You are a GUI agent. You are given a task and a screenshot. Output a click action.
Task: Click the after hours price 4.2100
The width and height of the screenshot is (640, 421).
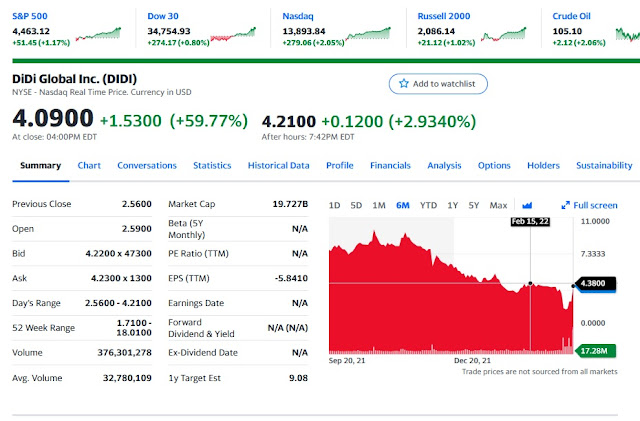click(x=289, y=121)
